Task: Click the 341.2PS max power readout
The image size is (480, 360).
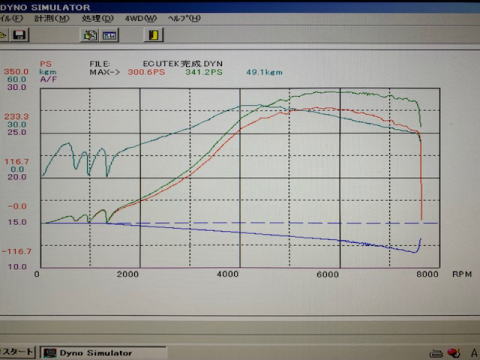Action: click(x=204, y=72)
